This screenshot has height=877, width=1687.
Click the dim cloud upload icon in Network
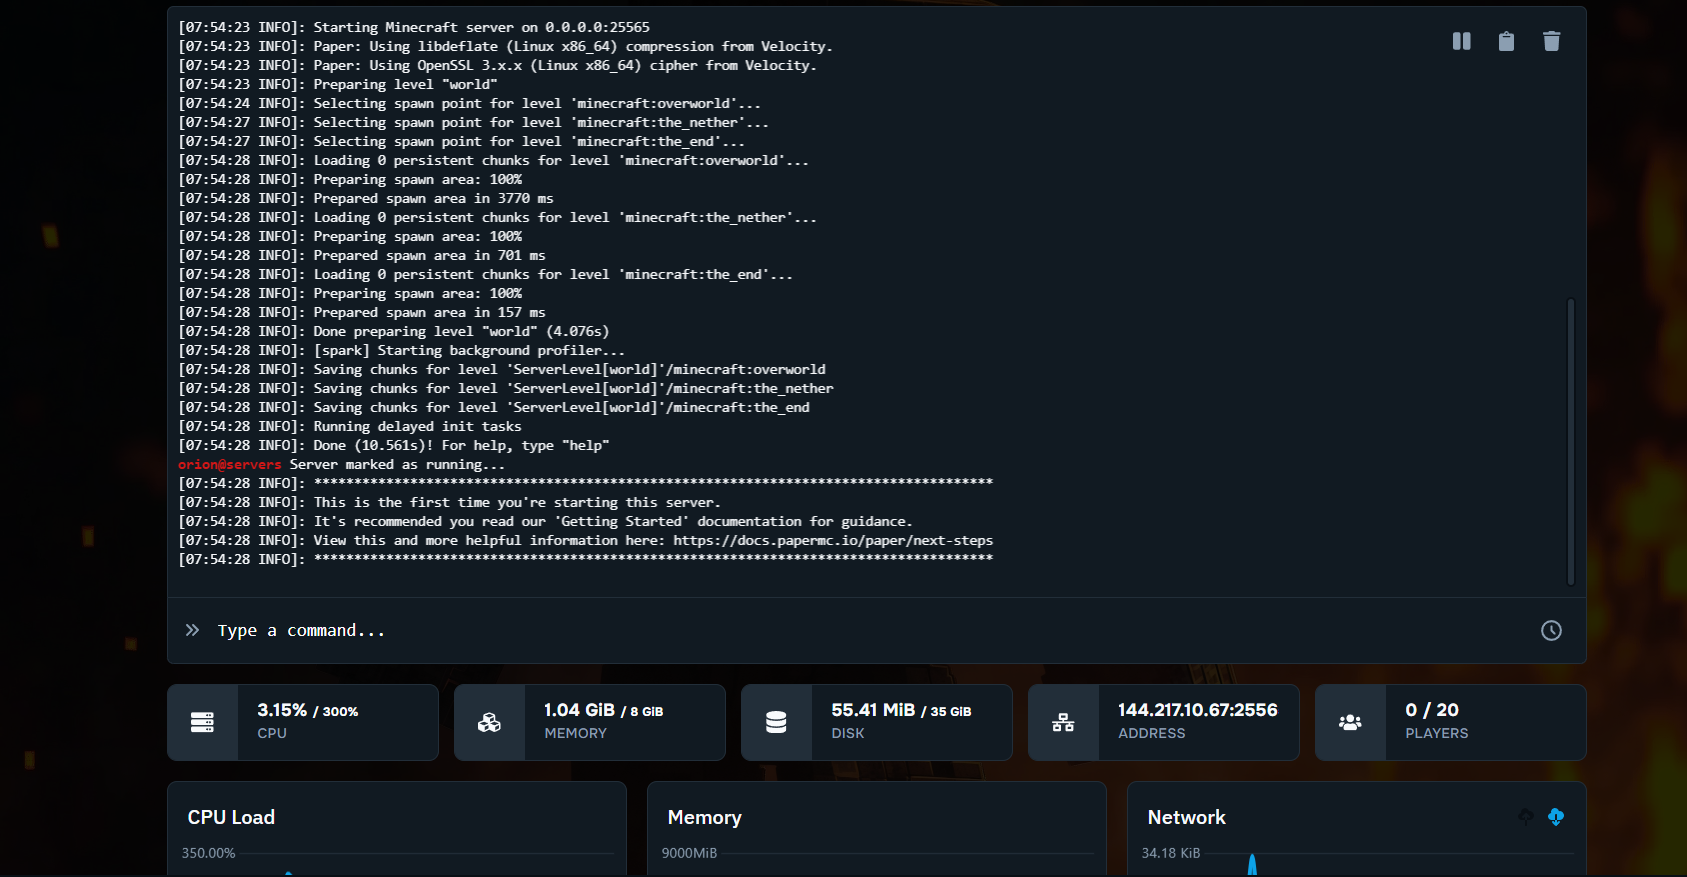tap(1525, 817)
